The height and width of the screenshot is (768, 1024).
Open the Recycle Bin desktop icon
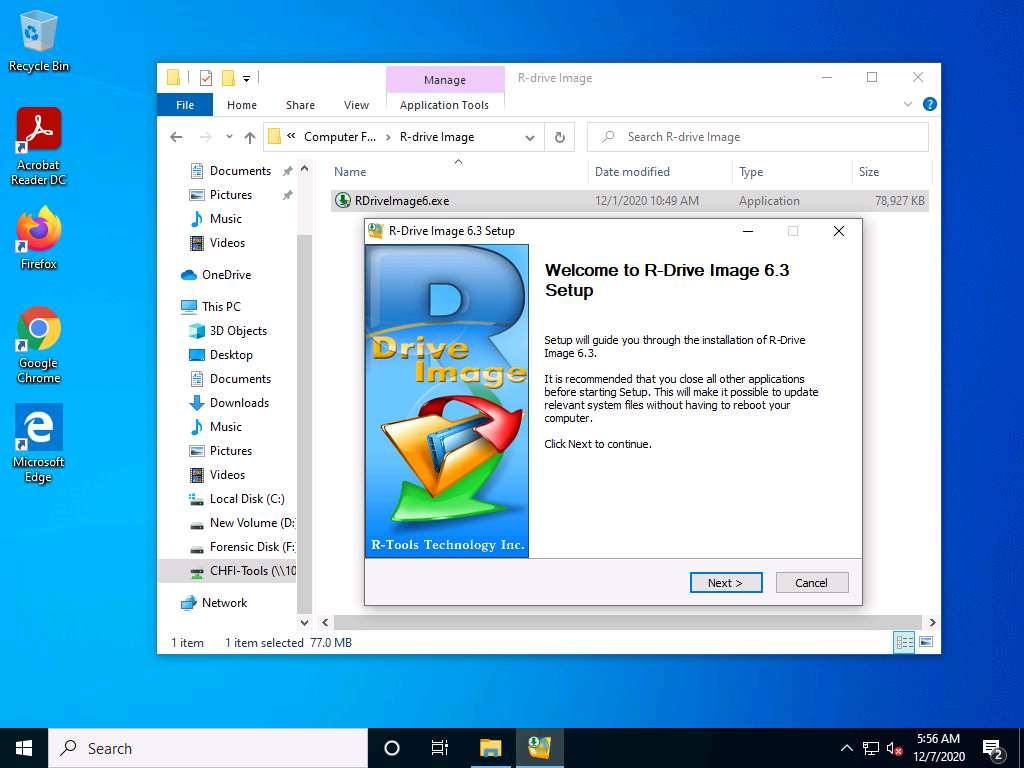tap(39, 41)
